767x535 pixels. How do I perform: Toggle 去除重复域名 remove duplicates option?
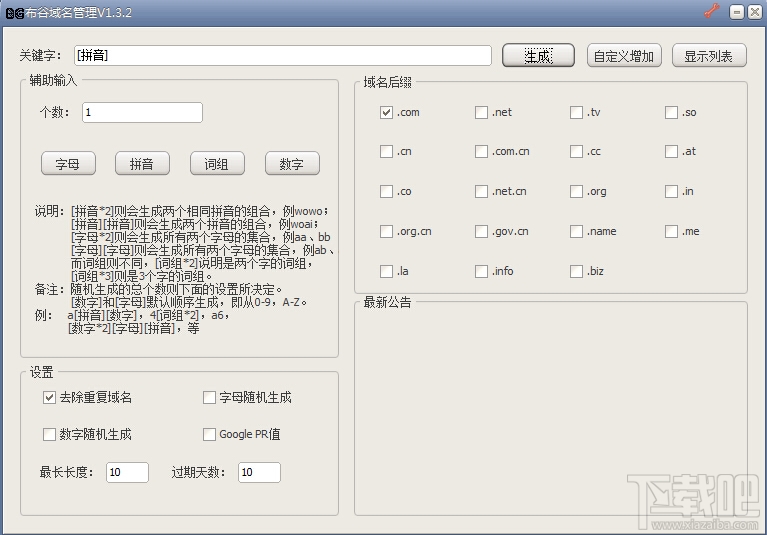49,397
